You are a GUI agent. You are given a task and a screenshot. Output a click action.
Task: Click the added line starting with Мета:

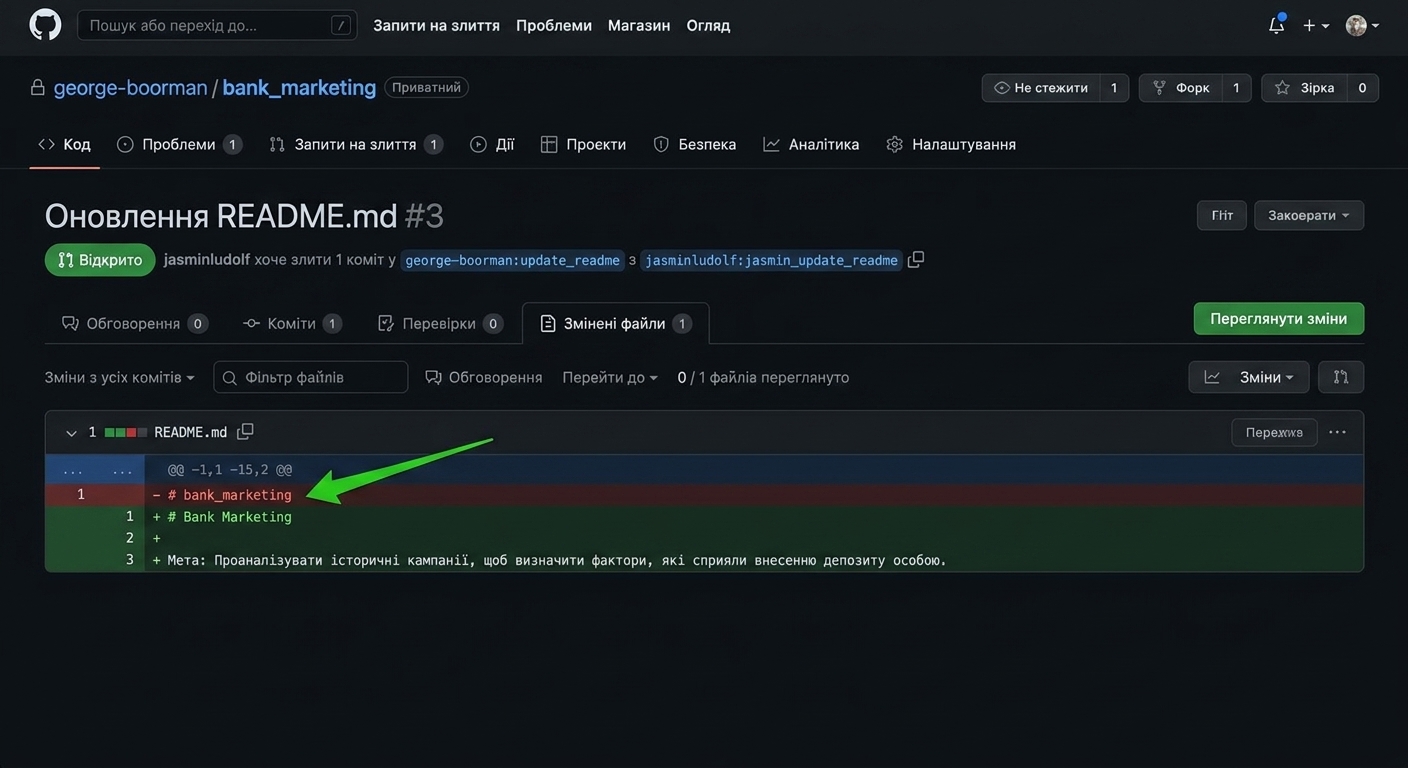704,560
